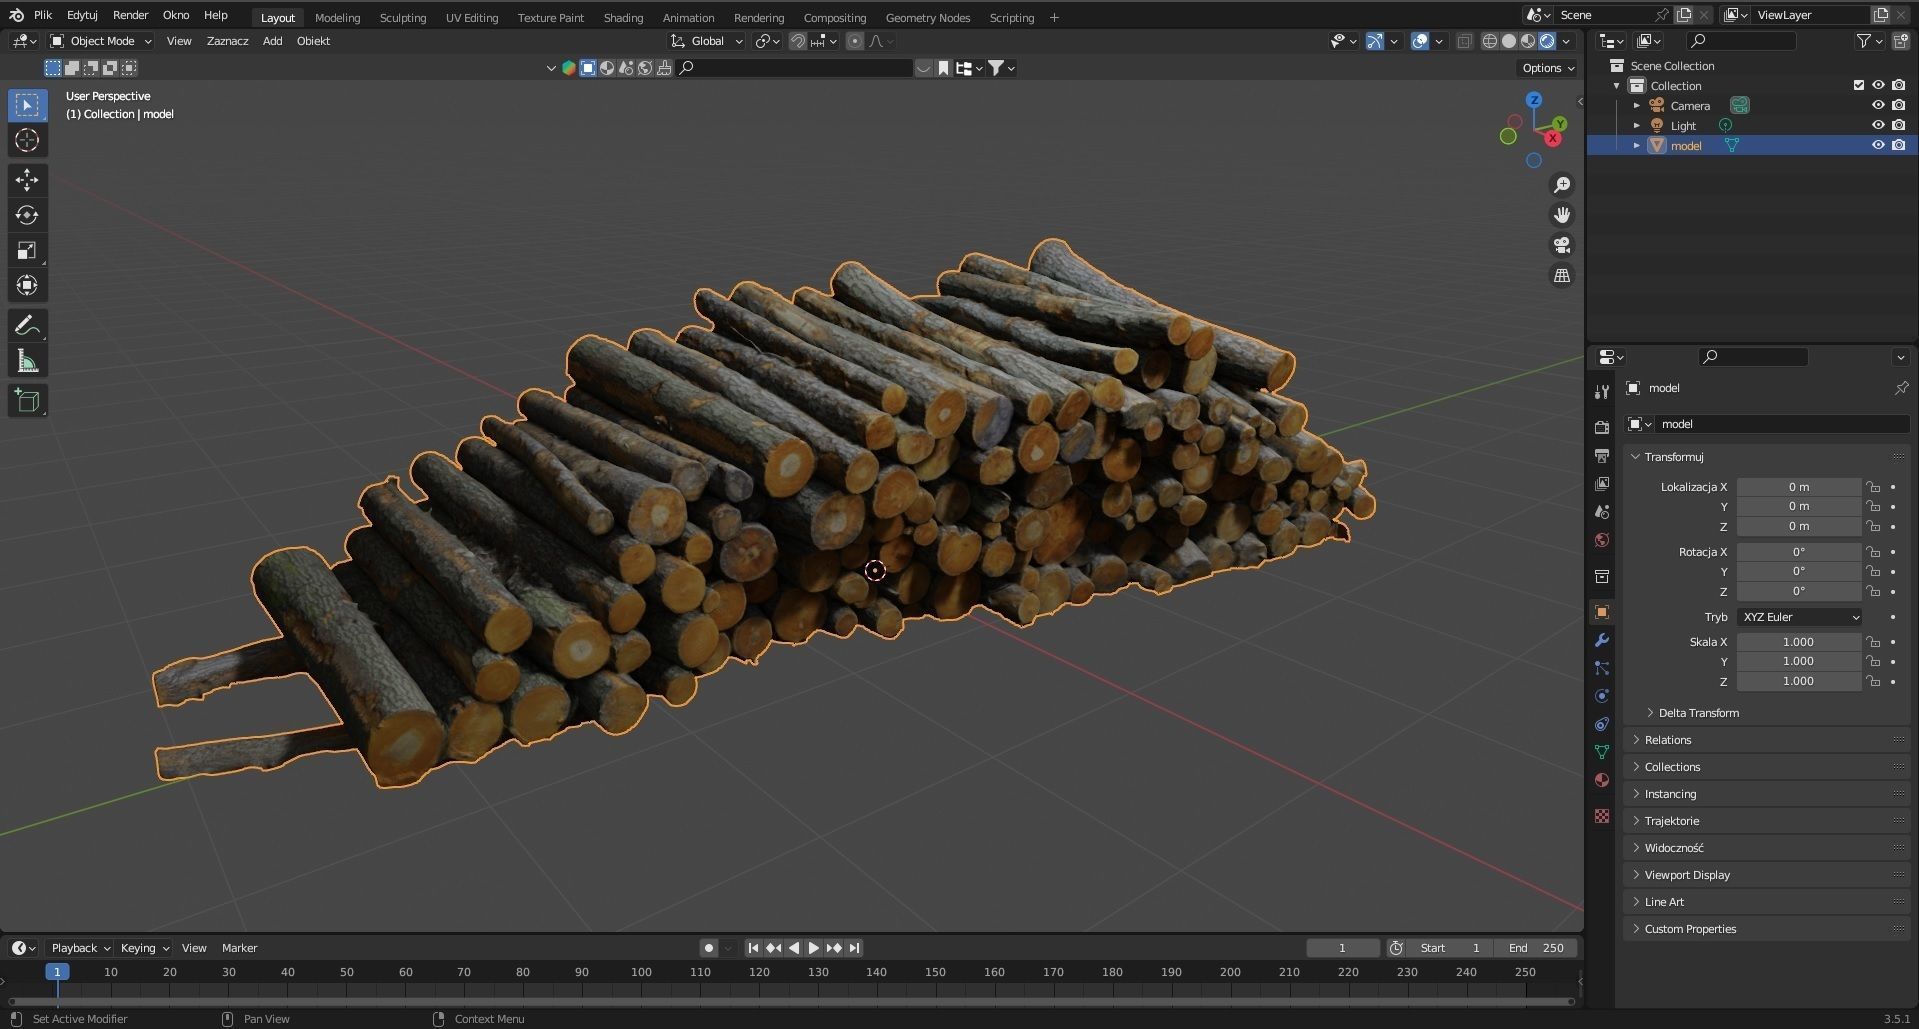This screenshot has height=1029, width=1919.
Task: Toggle the camera view icon
Action: pos(1561,245)
